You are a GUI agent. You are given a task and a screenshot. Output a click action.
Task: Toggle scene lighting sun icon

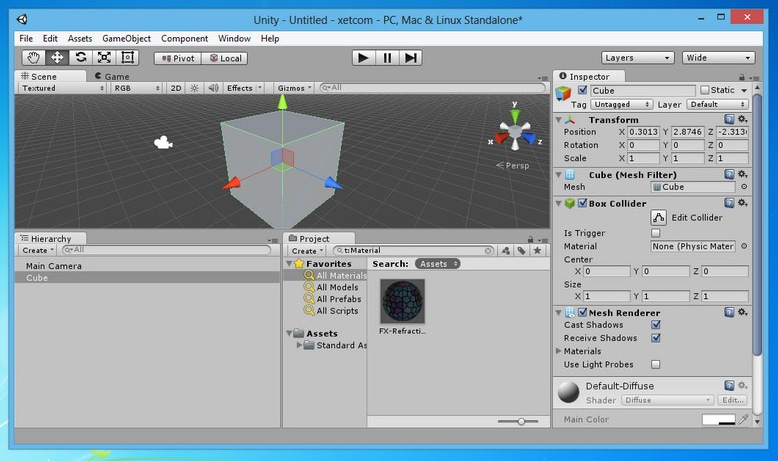(x=194, y=88)
